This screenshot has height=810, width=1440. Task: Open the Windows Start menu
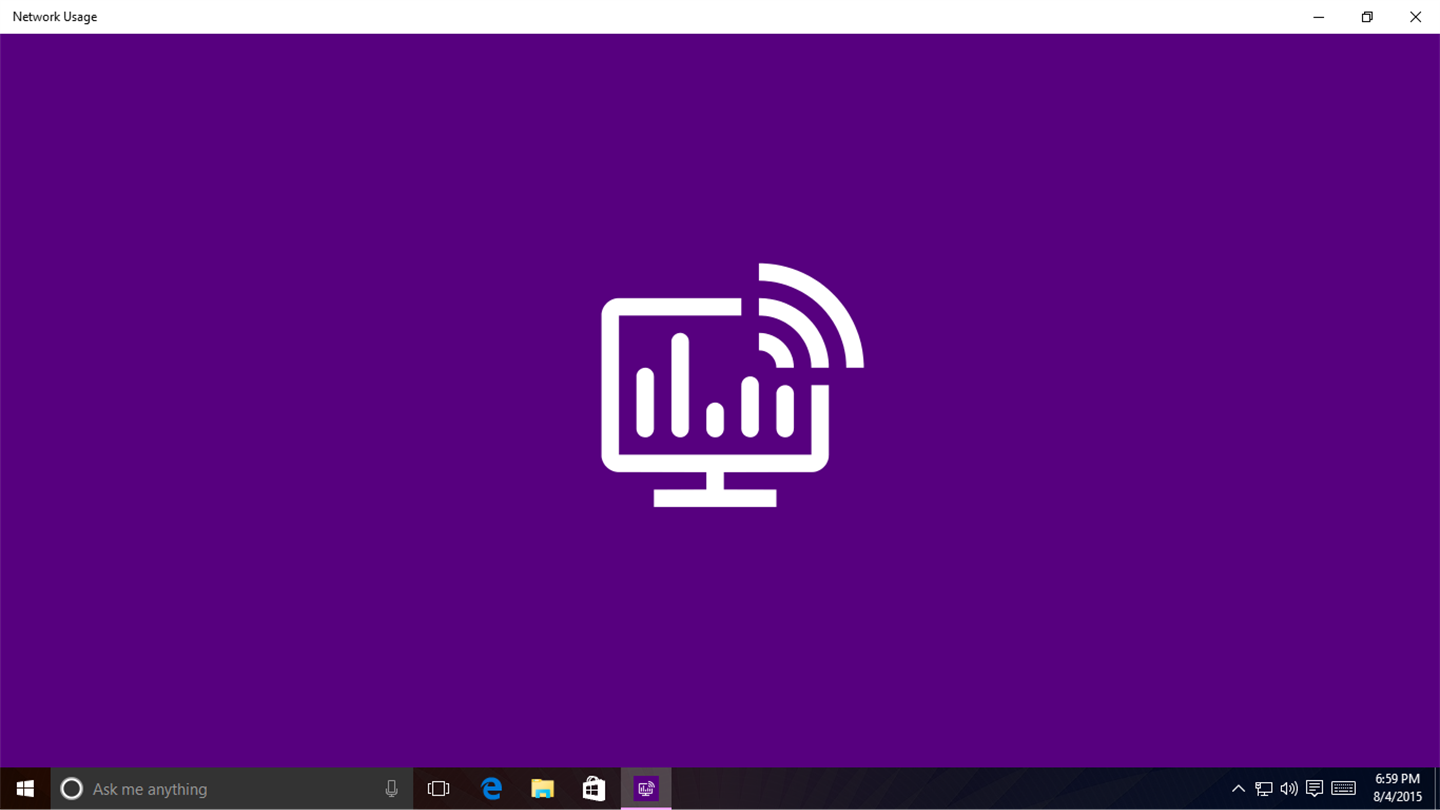point(25,789)
